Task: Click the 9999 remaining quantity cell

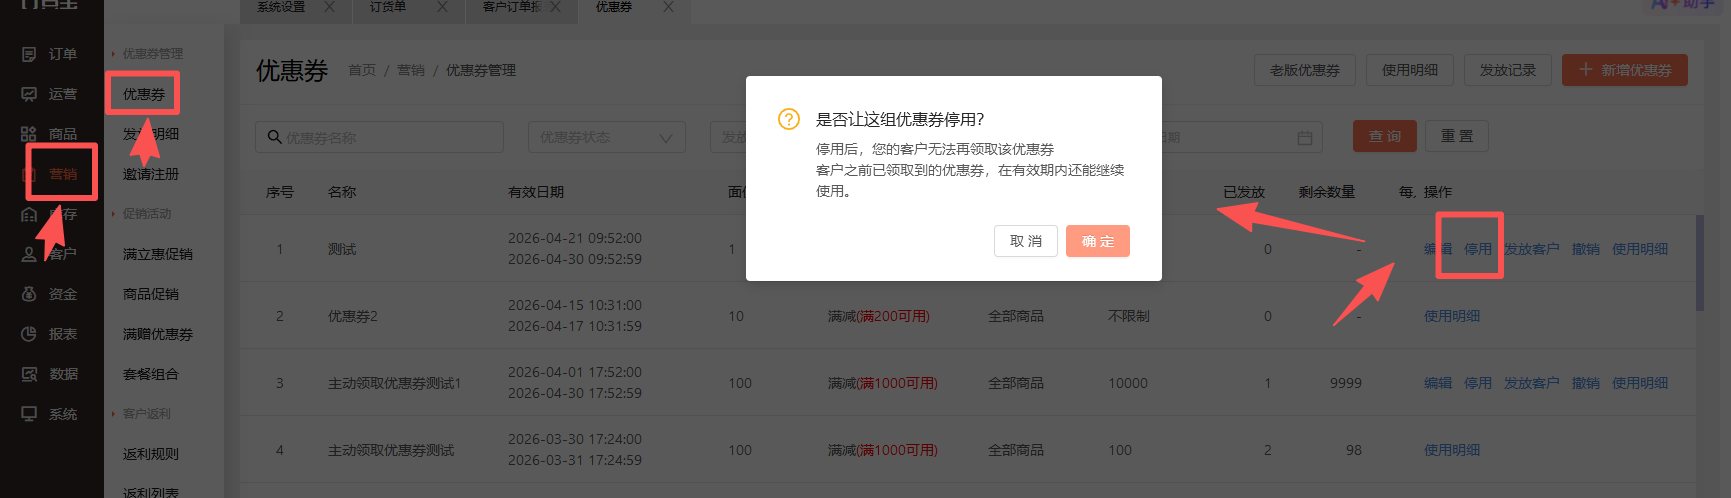Action: pyautogui.click(x=1346, y=383)
